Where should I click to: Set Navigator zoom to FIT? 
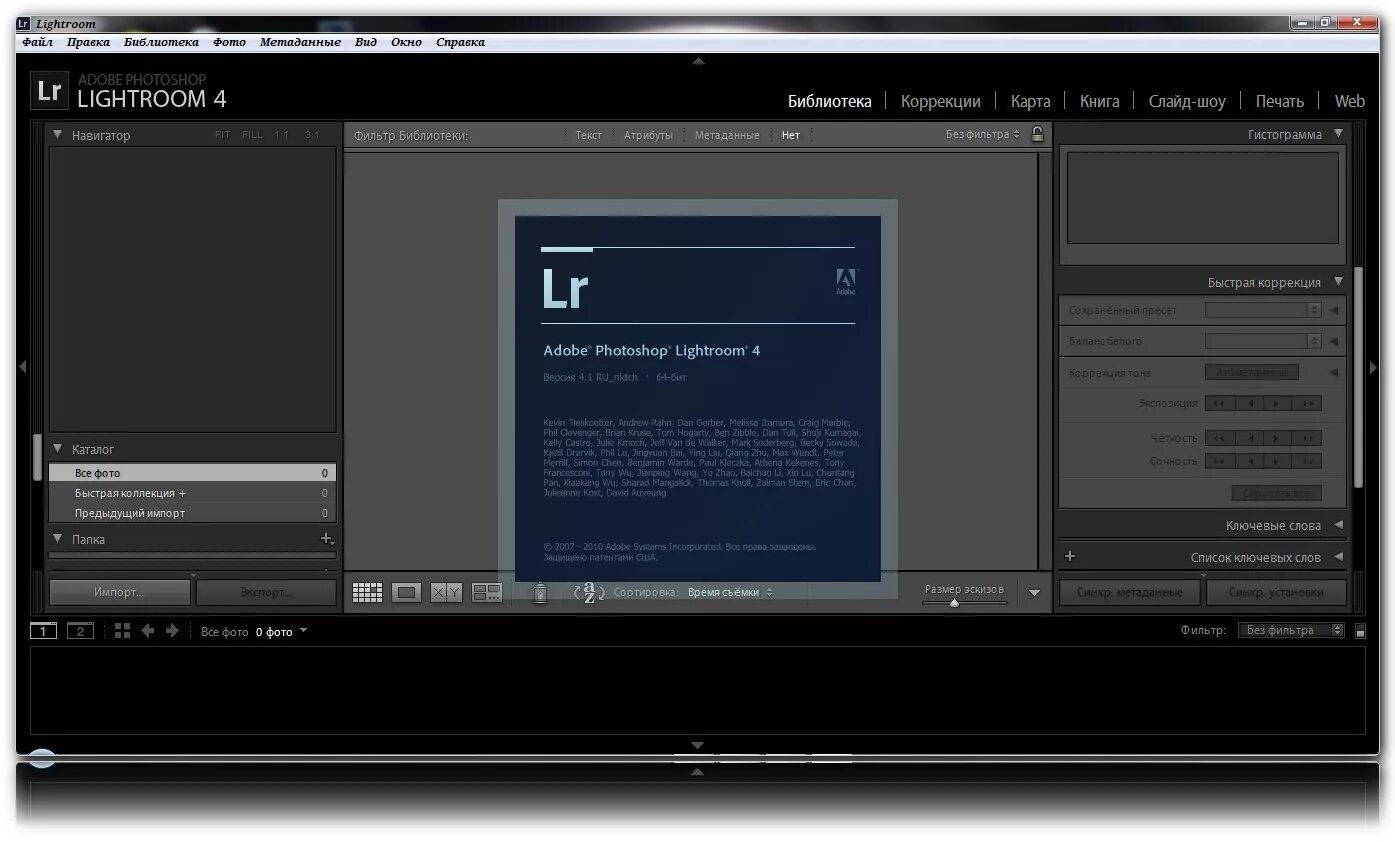point(222,135)
